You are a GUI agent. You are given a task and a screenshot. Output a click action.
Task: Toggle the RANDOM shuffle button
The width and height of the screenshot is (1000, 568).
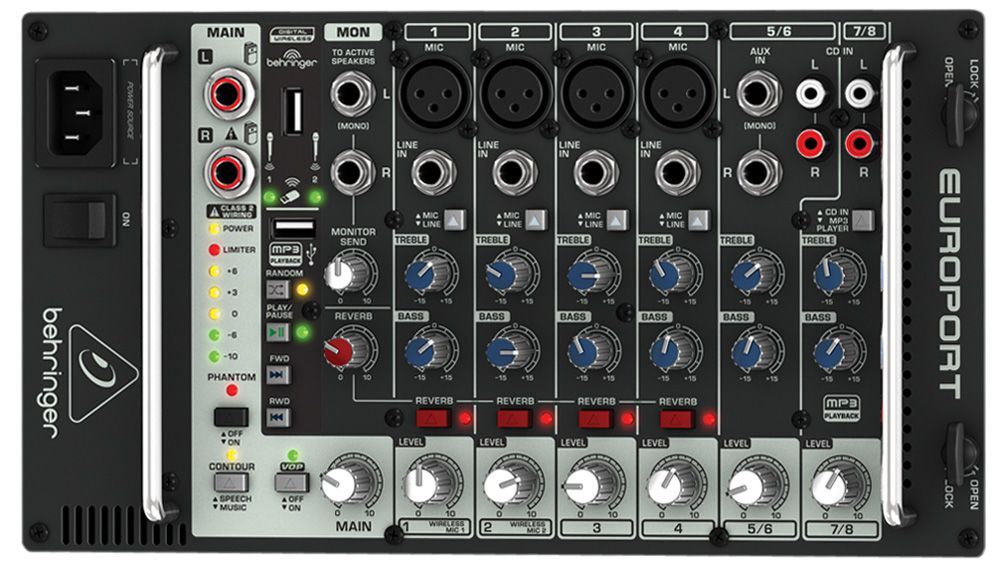coord(277,290)
